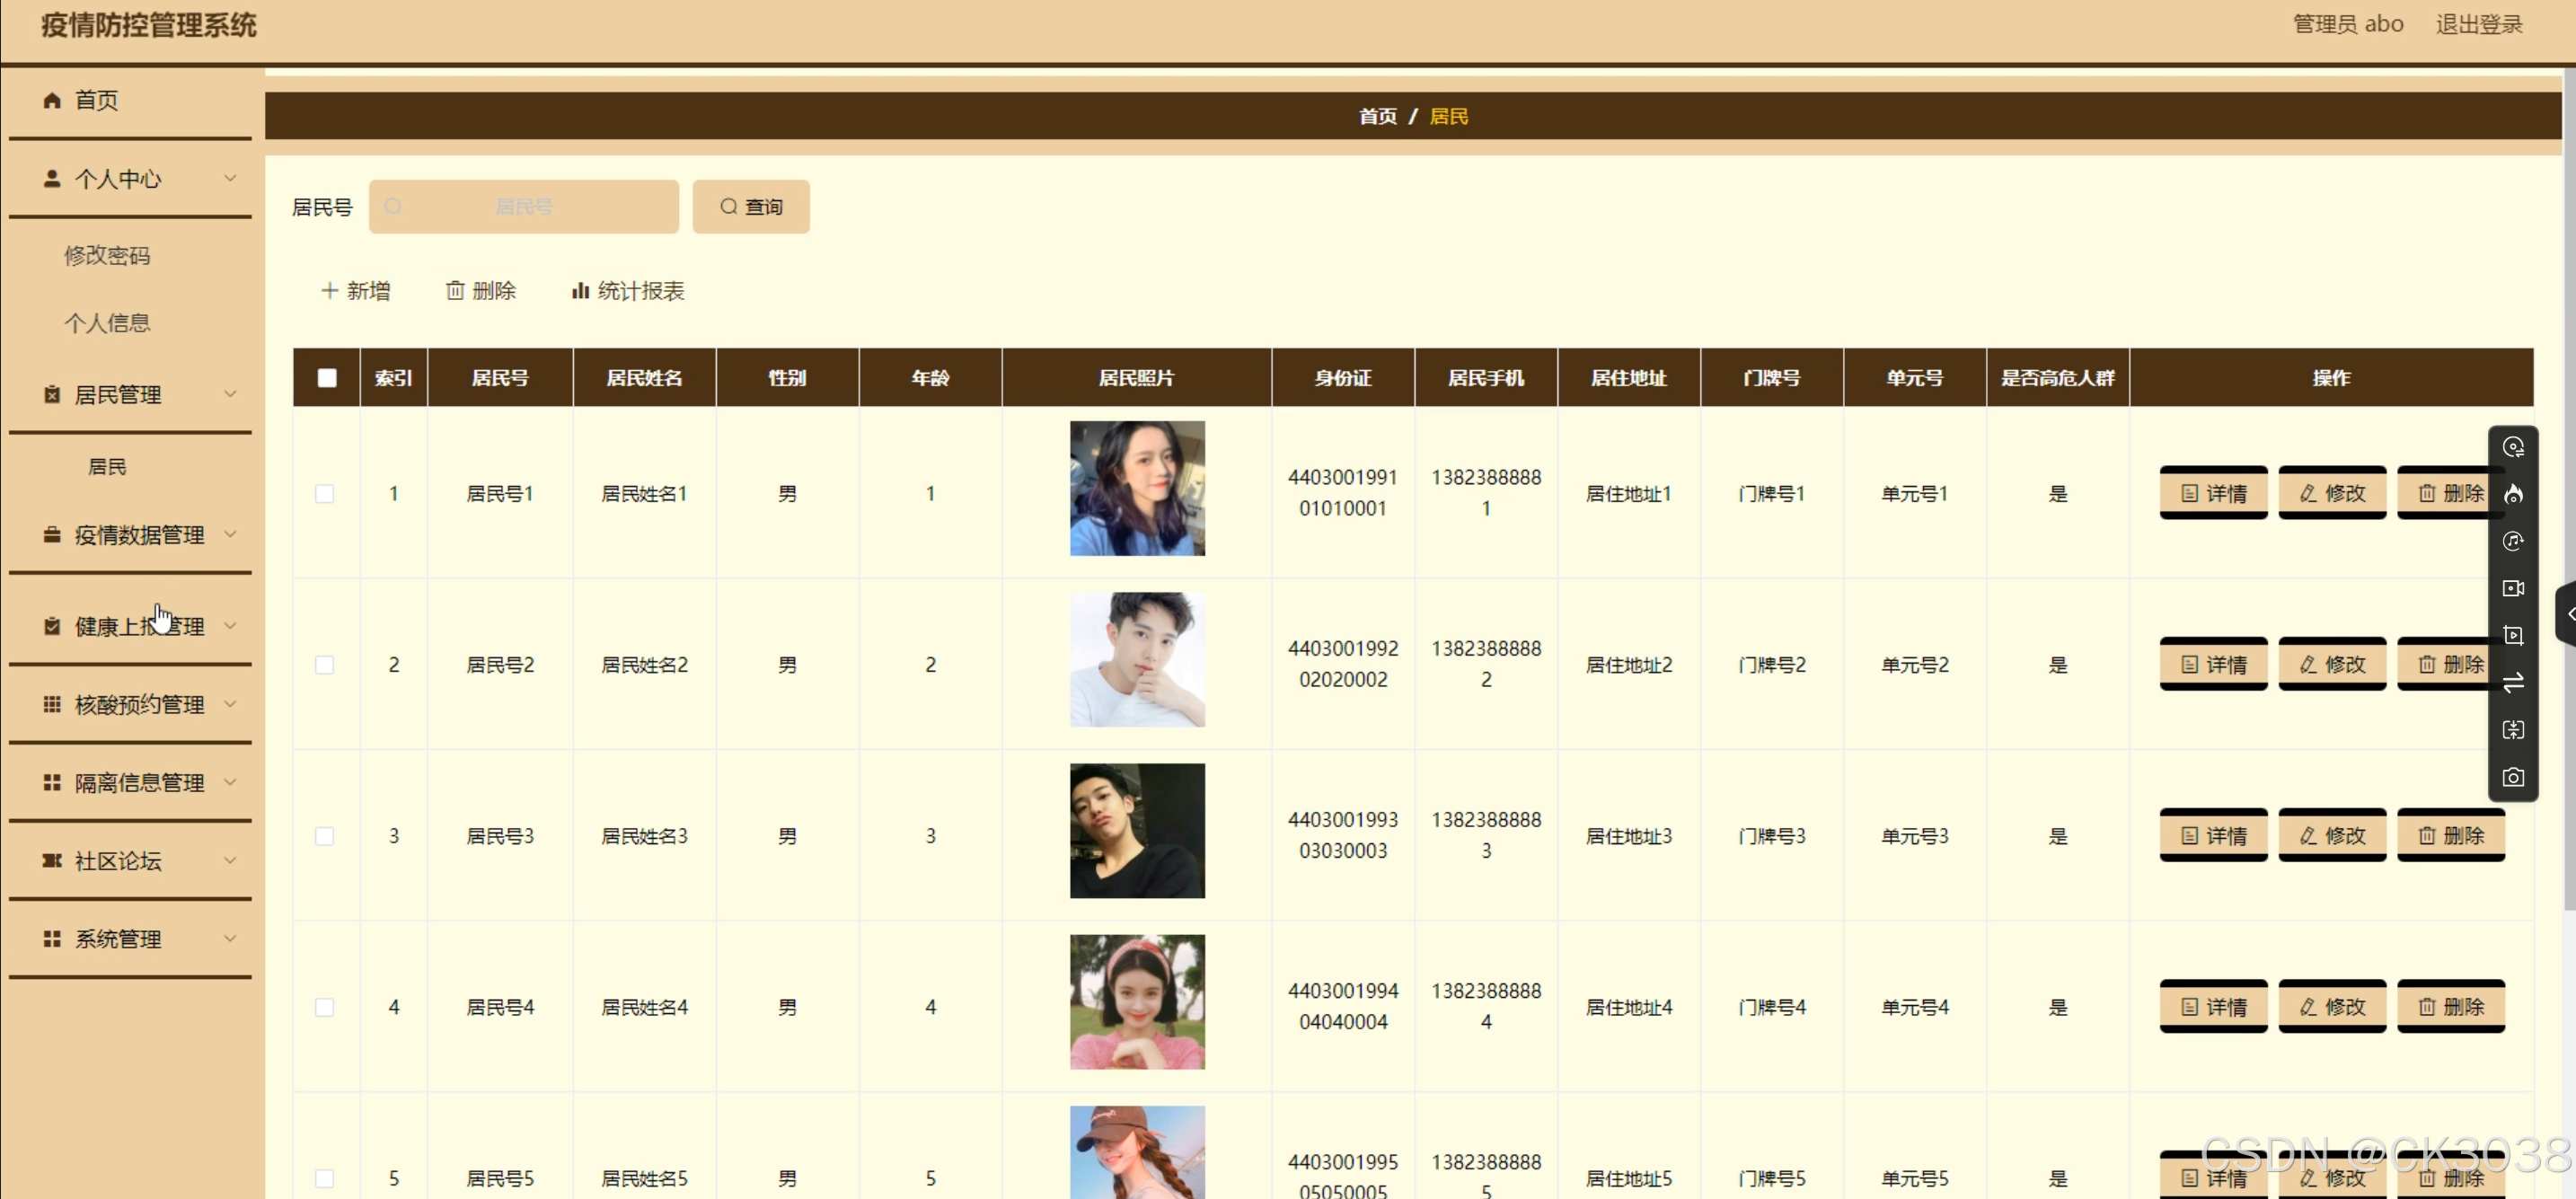Click 详情 button for 居民姓名2

click(2212, 665)
